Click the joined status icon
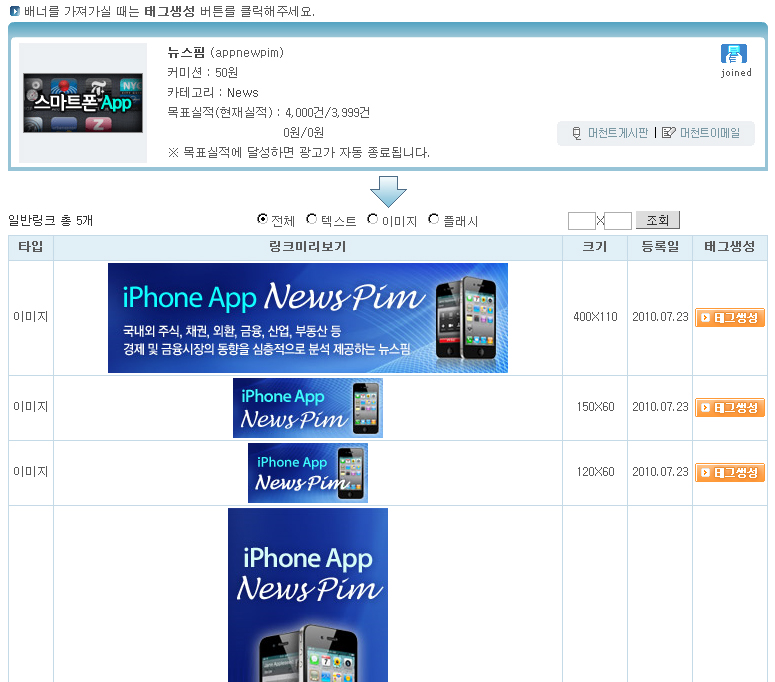This screenshot has width=775, height=682. coord(733,54)
